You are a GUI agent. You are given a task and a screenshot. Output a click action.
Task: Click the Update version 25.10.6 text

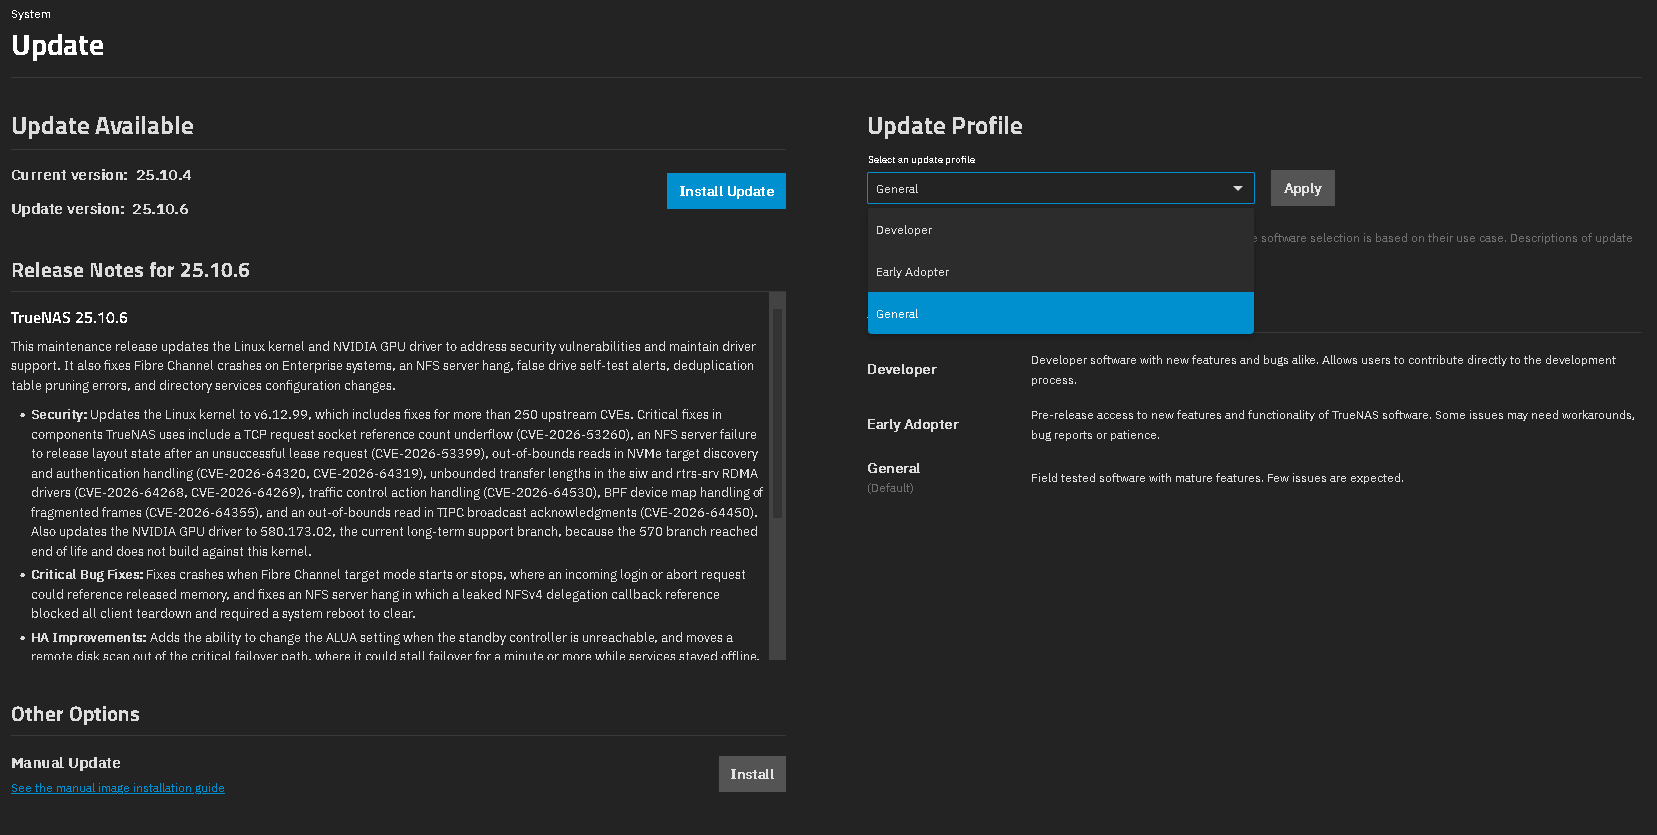pyautogui.click(x=100, y=209)
